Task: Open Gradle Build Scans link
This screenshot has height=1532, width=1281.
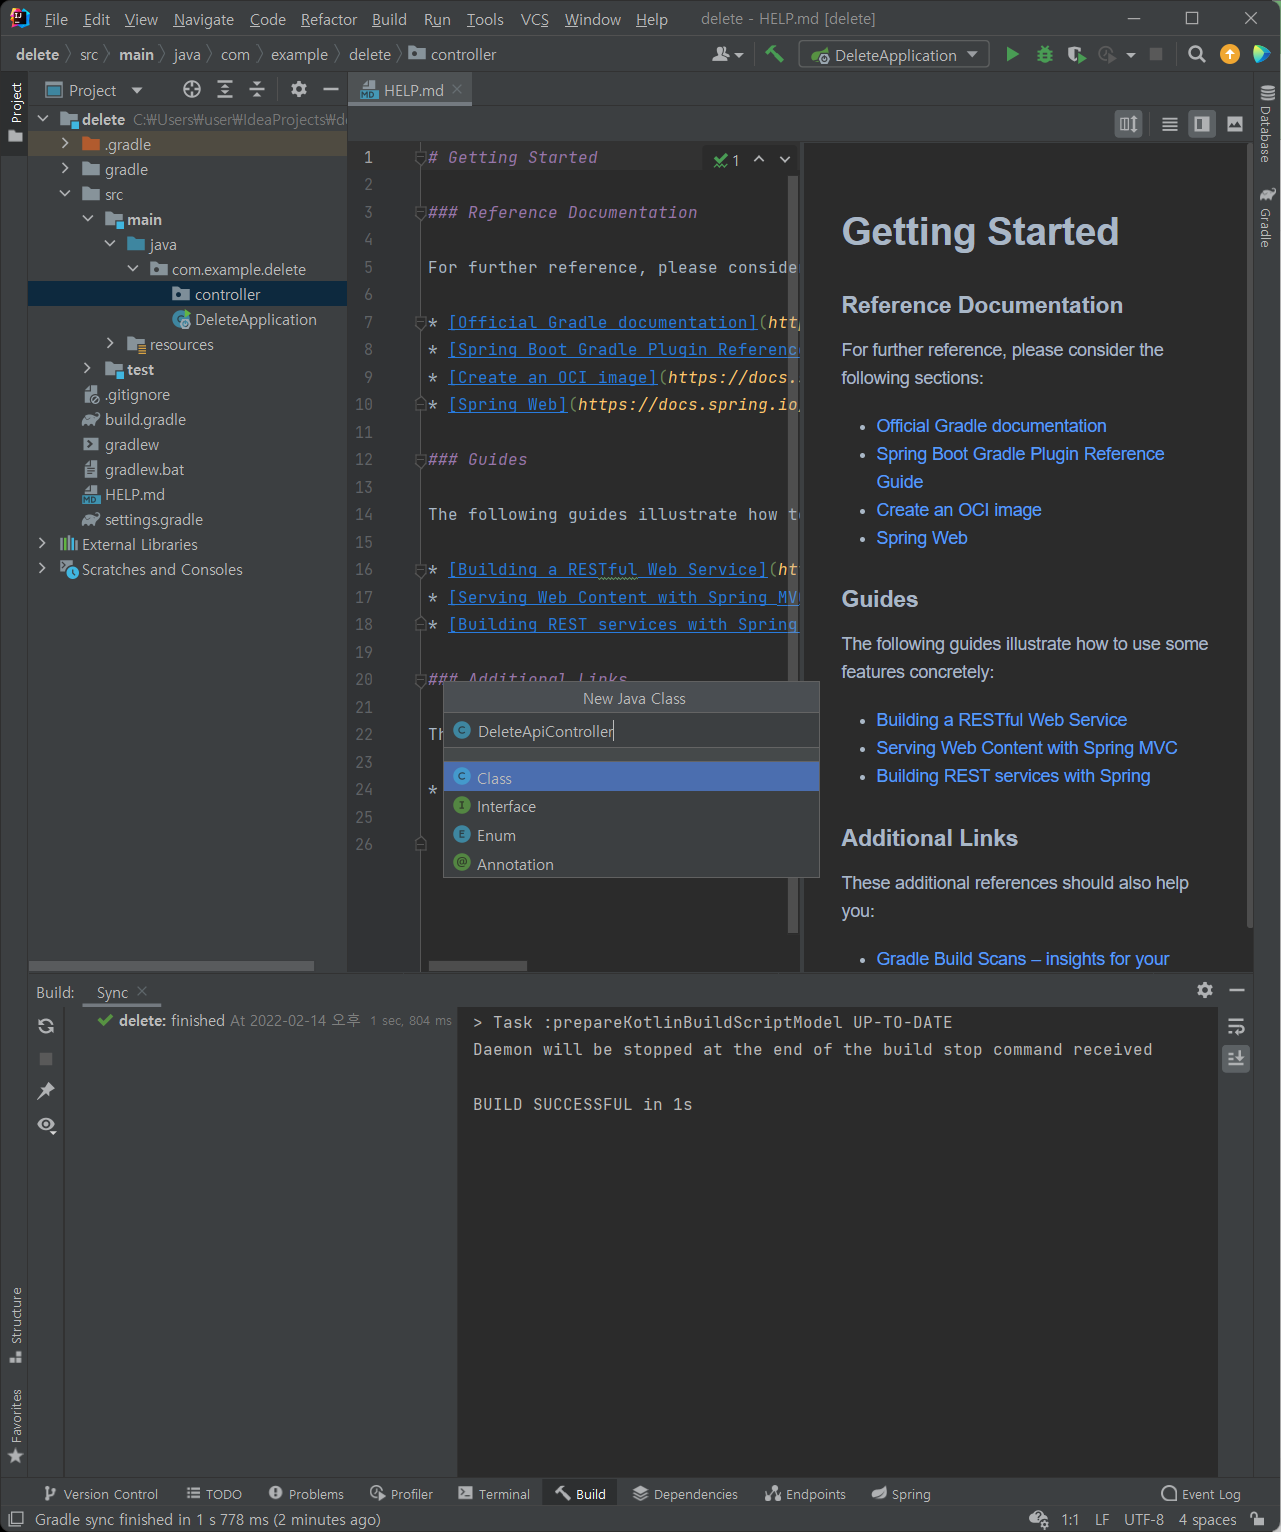Action: (1022, 959)
